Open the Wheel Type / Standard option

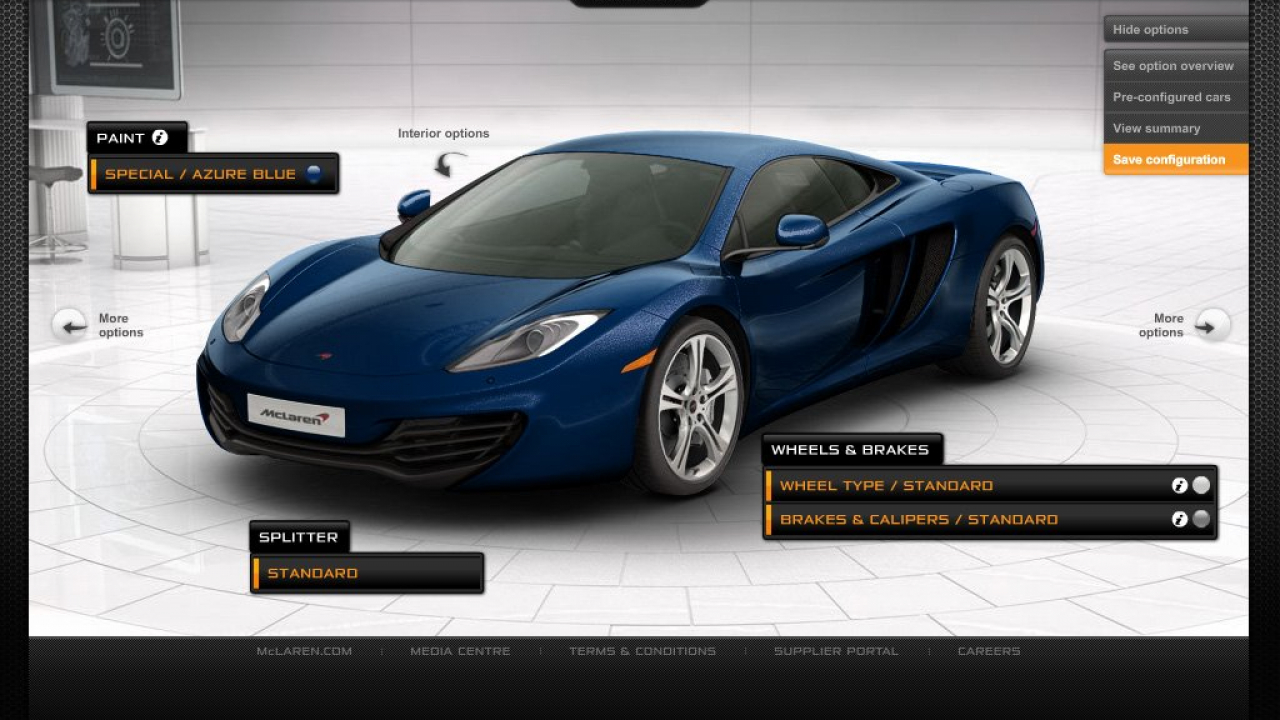click(x=990, y=486)
